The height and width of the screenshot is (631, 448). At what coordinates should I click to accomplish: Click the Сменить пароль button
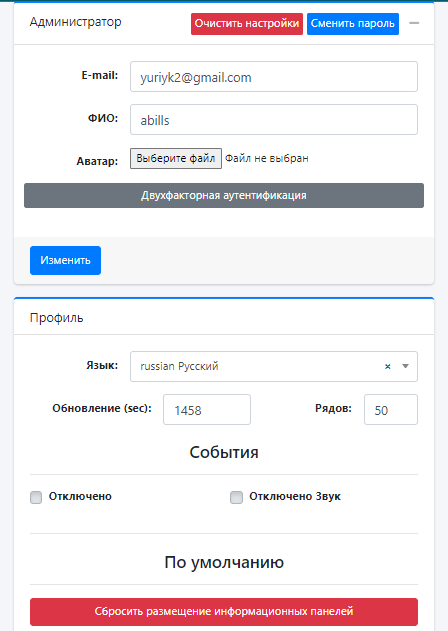pyautogui.click(x=353, y=24)
